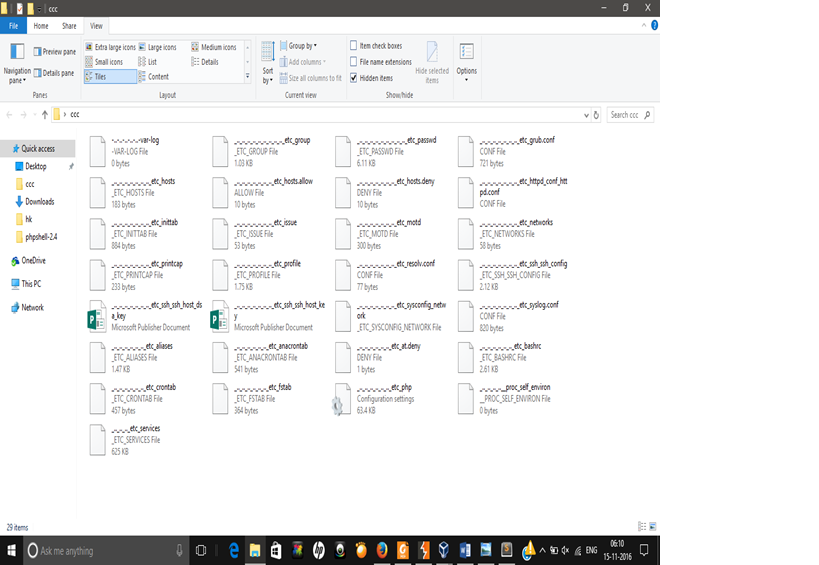Screen dimensions: 819x565
Task: Open the Windows Store taskbar icon
Action: click(276, 550)
